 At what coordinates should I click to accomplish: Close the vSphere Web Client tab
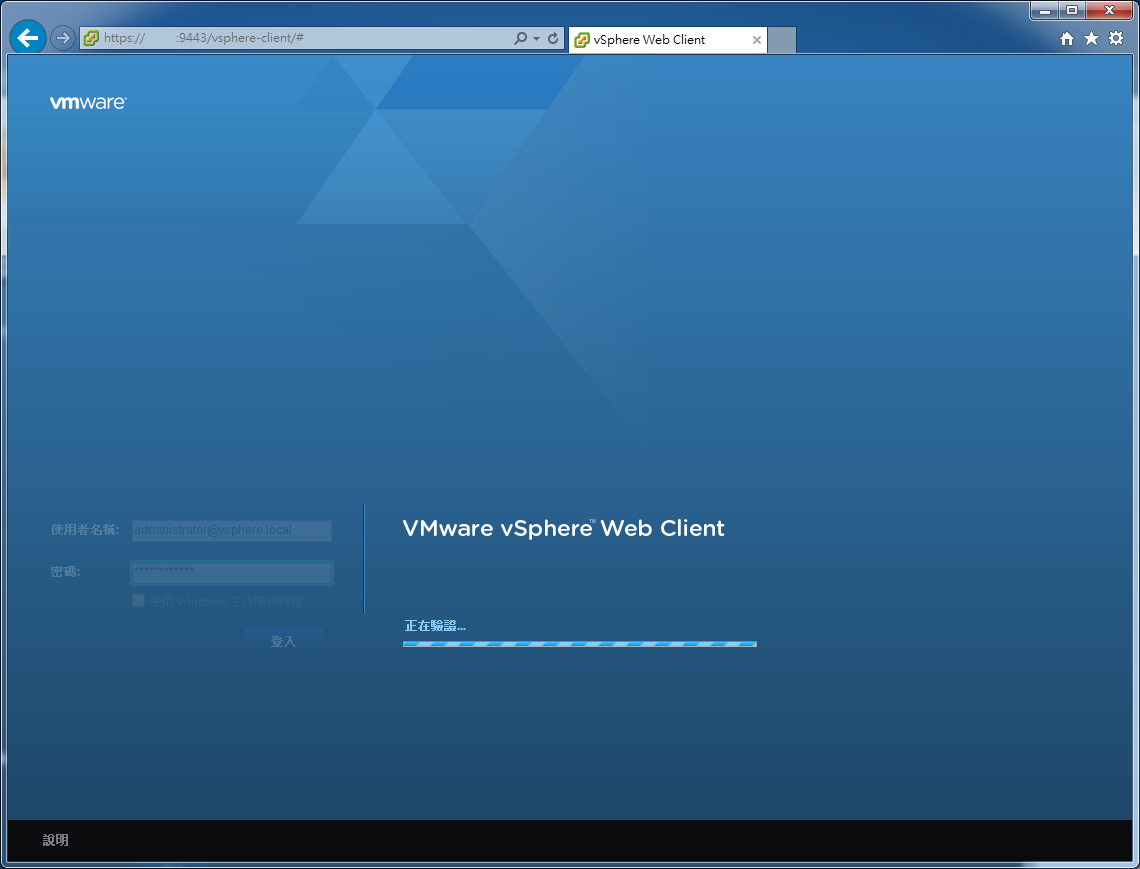point(757,39)
